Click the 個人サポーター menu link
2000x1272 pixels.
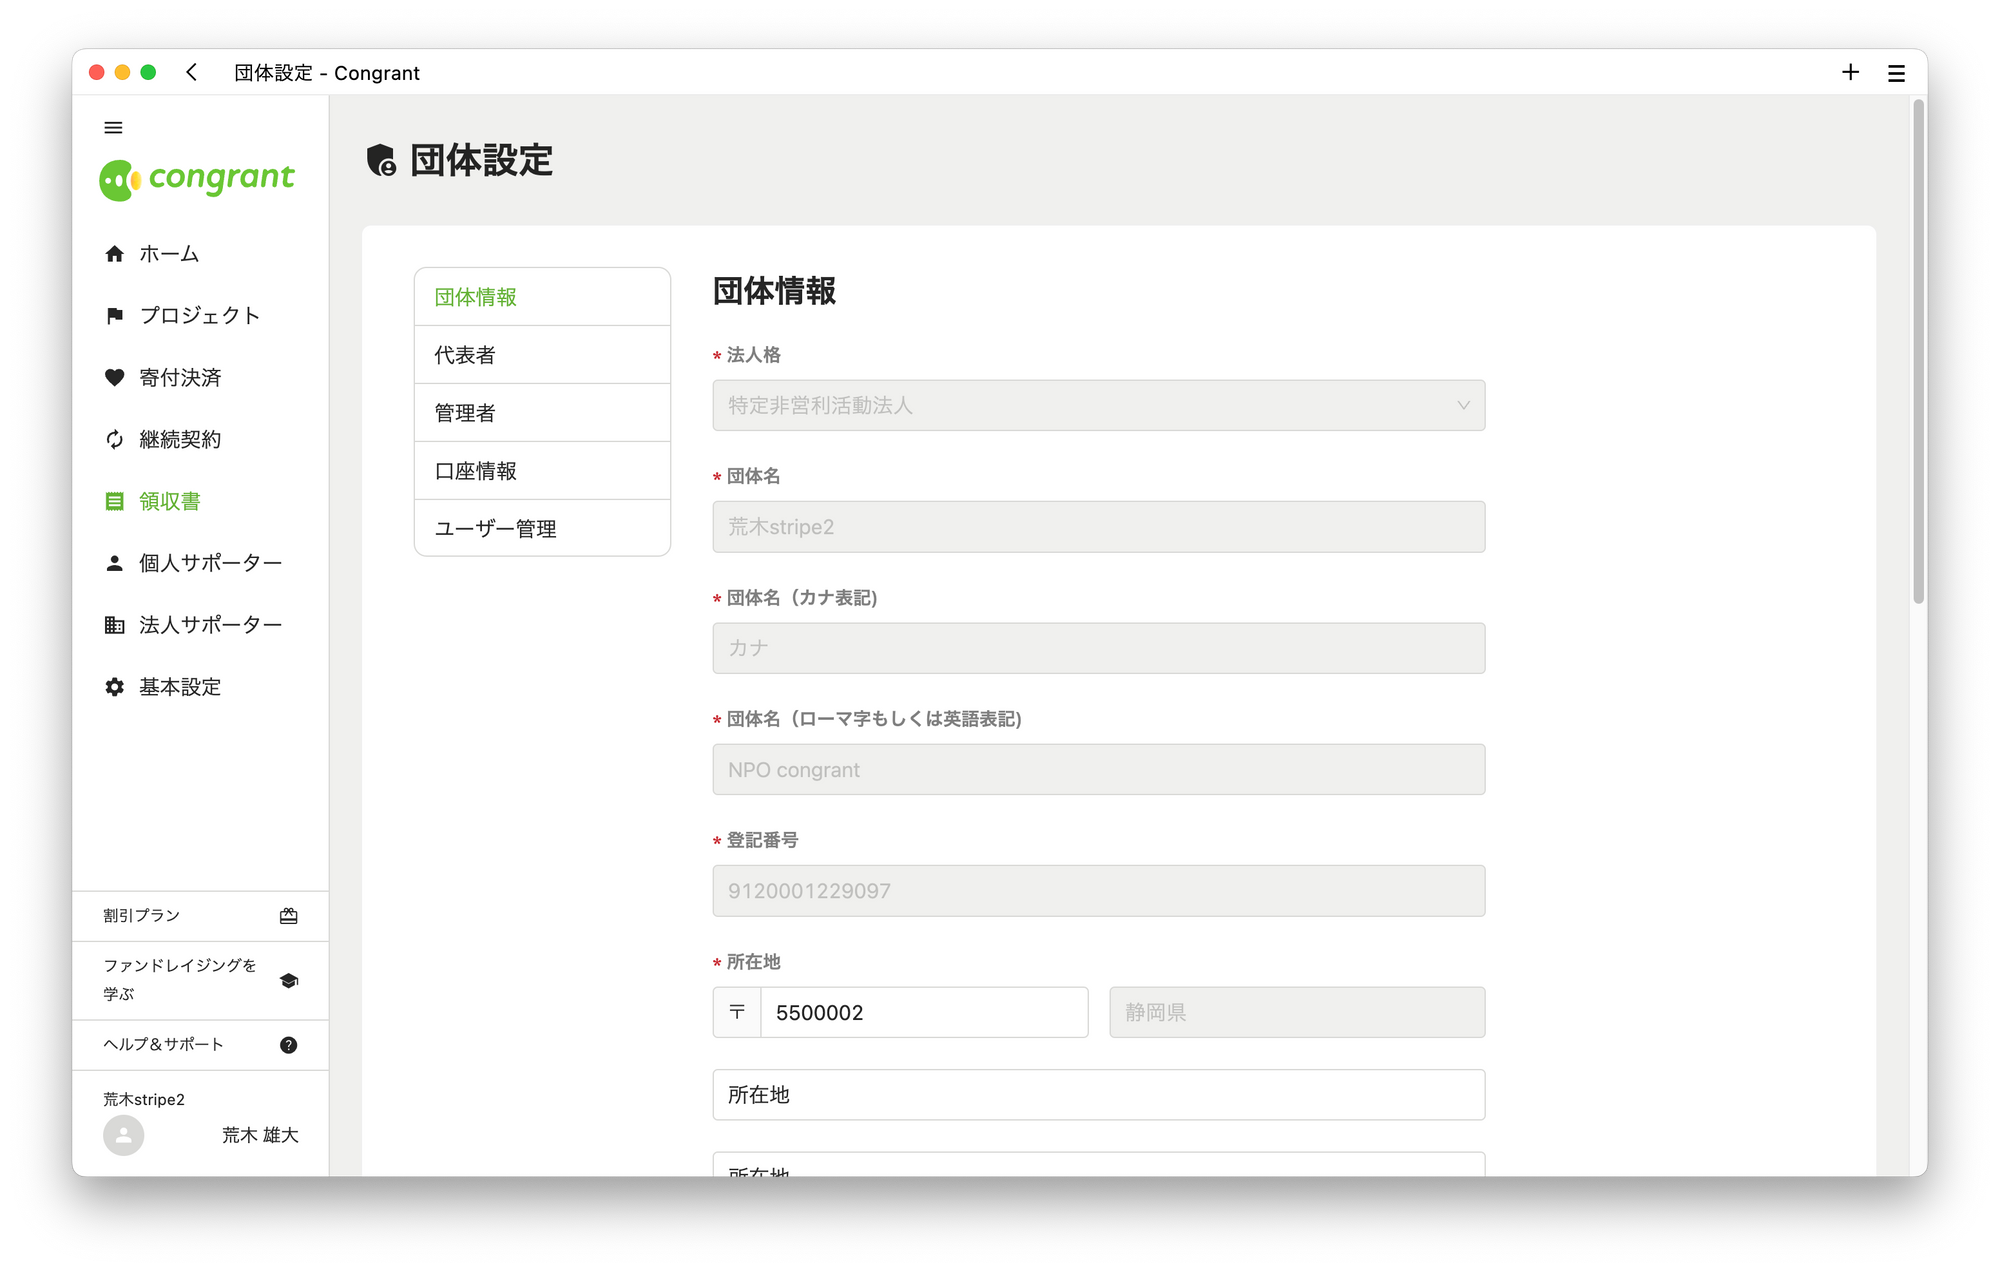pyautogui.click(x=210, y=563)
